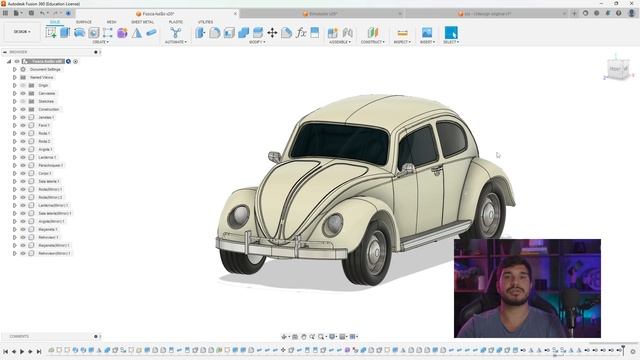
Task: Expand the Named Views node
Action: [15, 77]
